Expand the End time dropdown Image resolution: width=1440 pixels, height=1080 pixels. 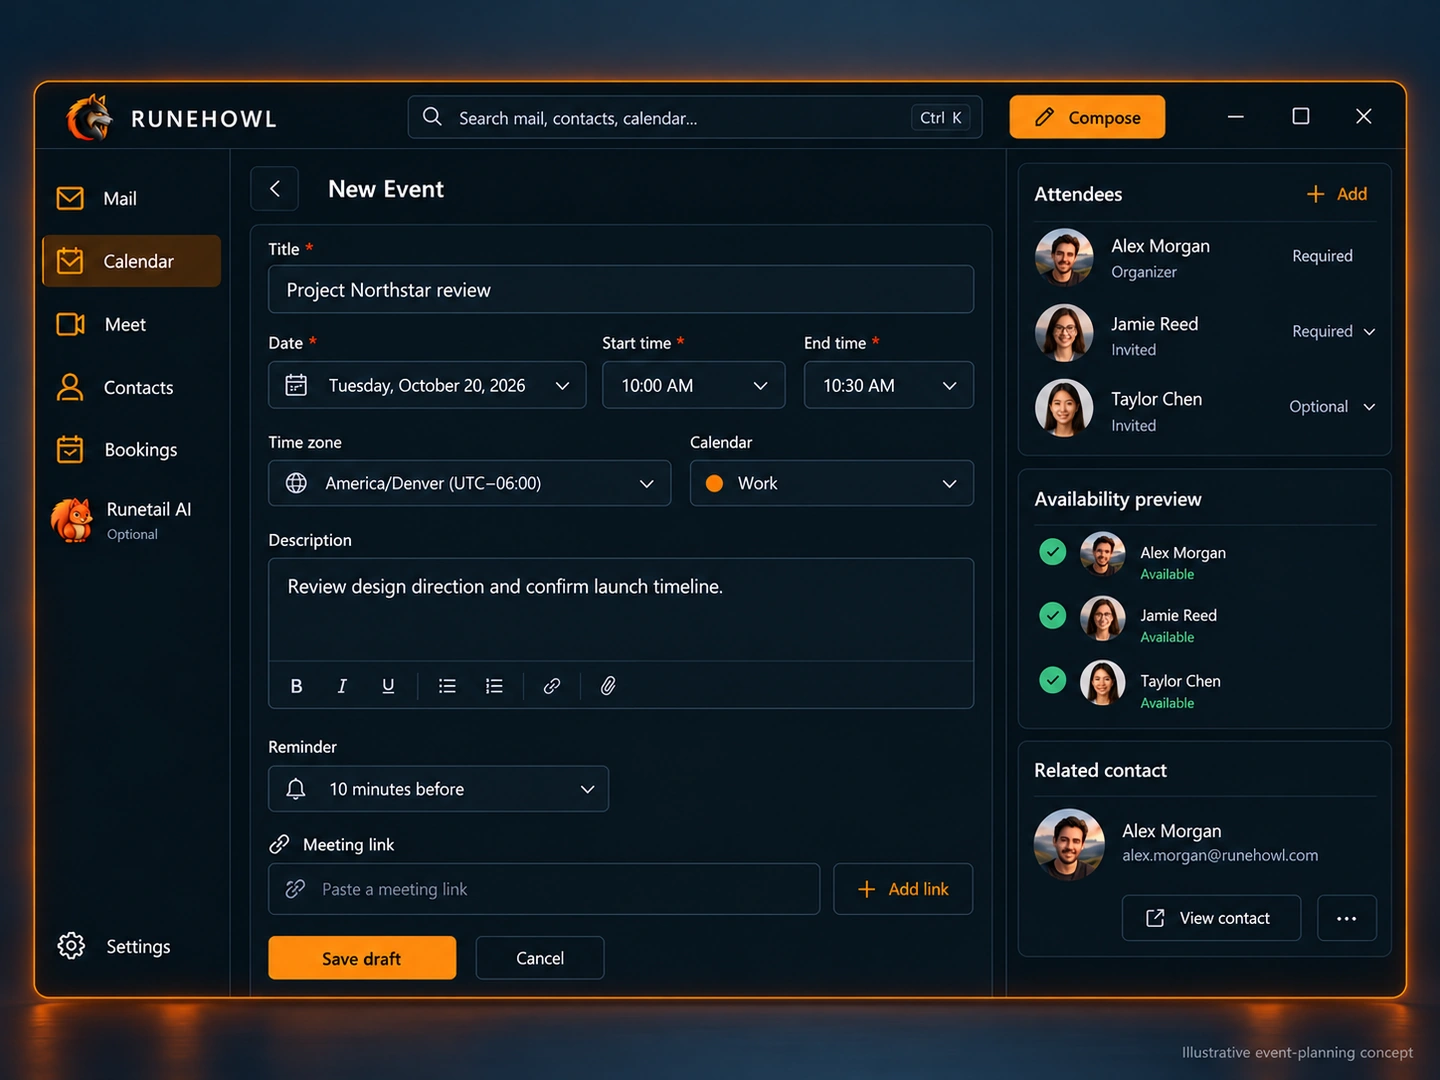click(x=889, y=385)
